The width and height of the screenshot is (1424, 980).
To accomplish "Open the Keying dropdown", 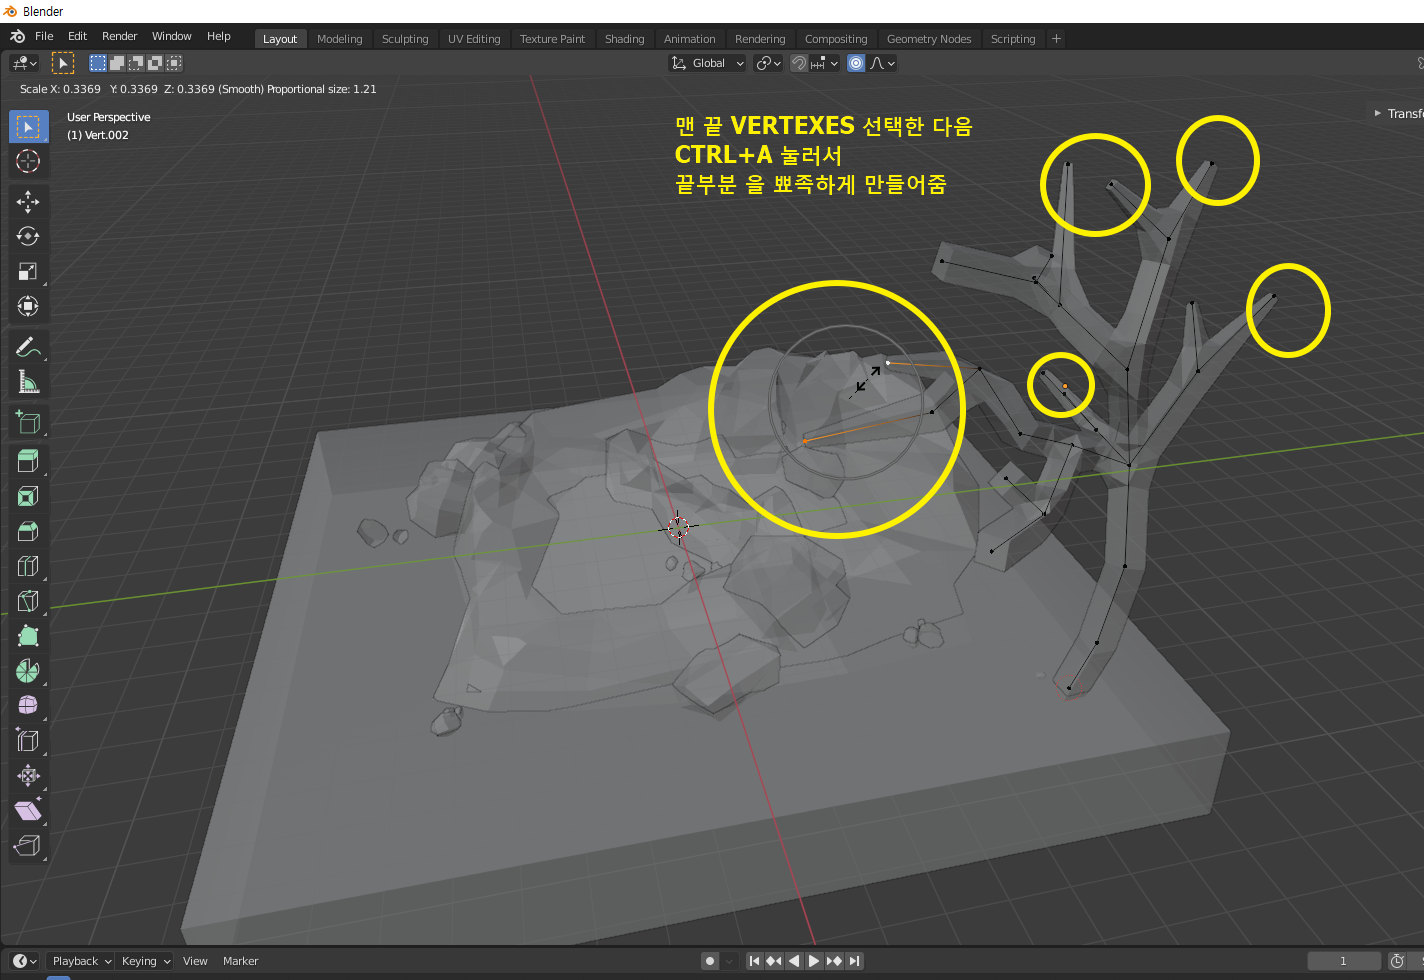I will [x=146, y=961].
